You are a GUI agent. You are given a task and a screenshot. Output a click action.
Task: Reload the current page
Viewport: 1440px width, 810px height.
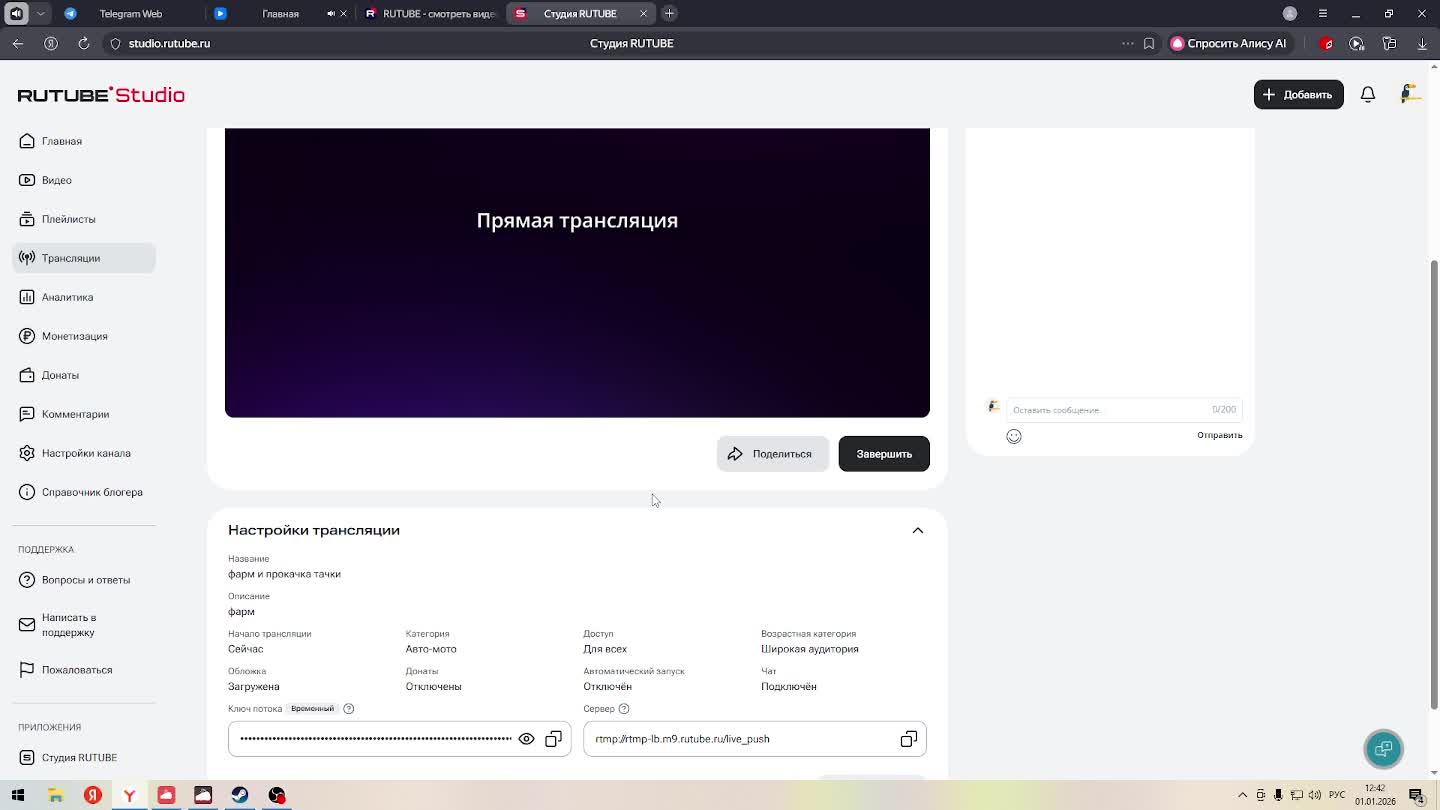pos(84,43)
